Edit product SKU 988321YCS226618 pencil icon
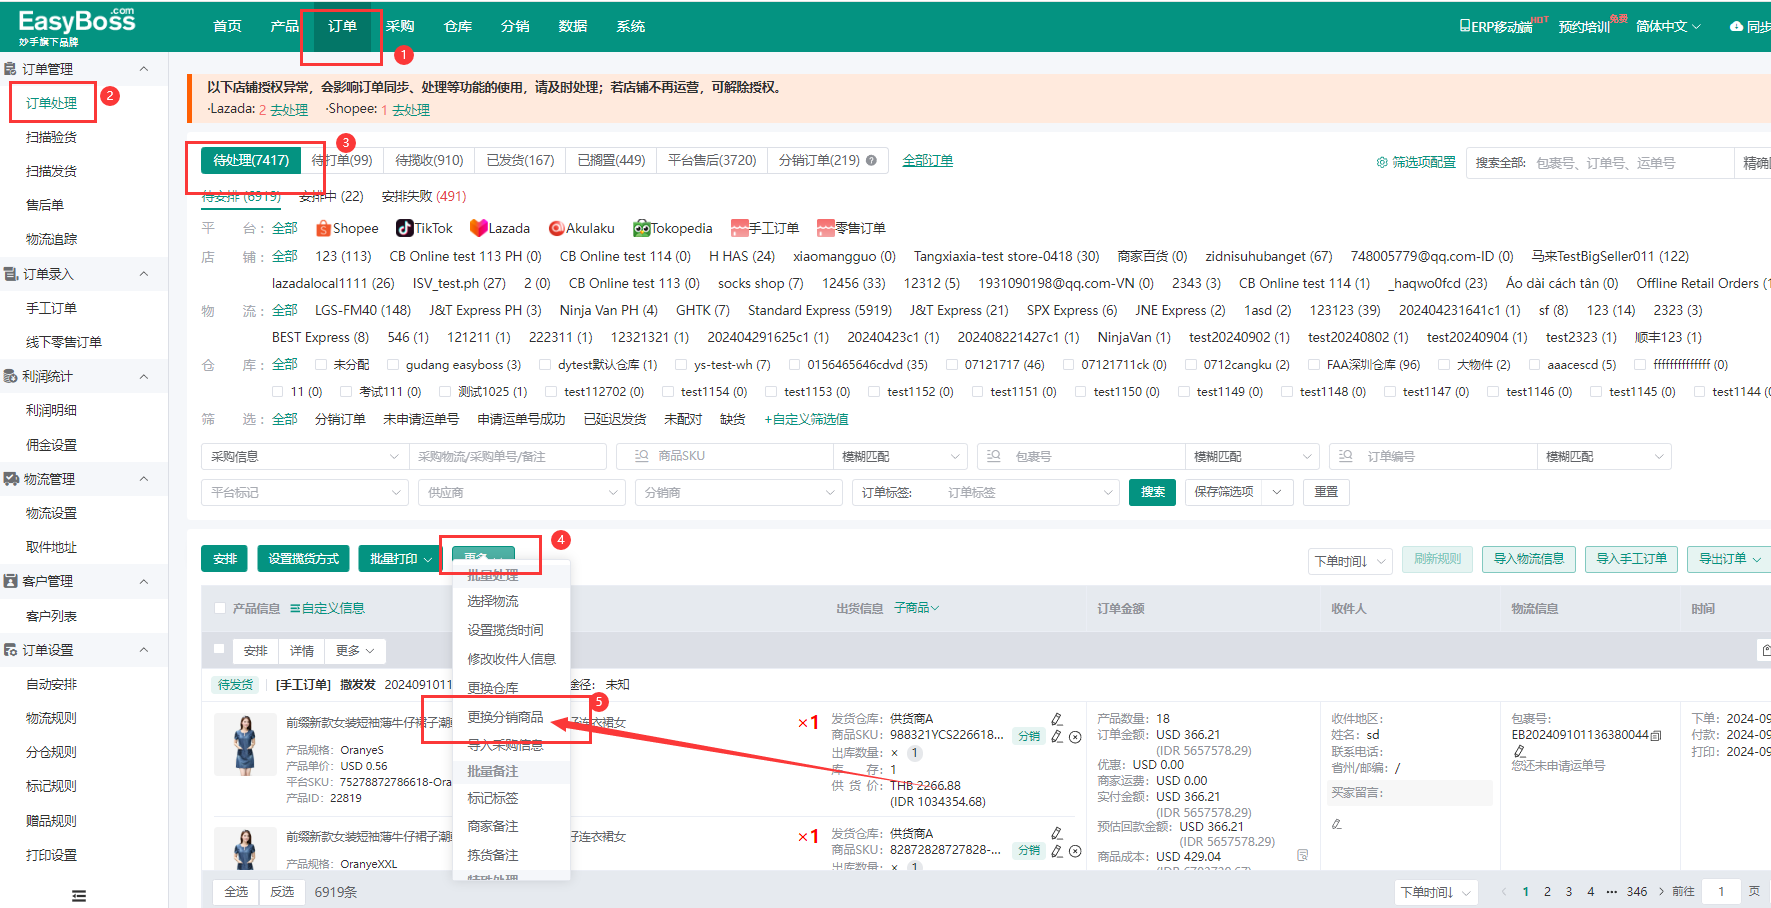 point(1057,737)
